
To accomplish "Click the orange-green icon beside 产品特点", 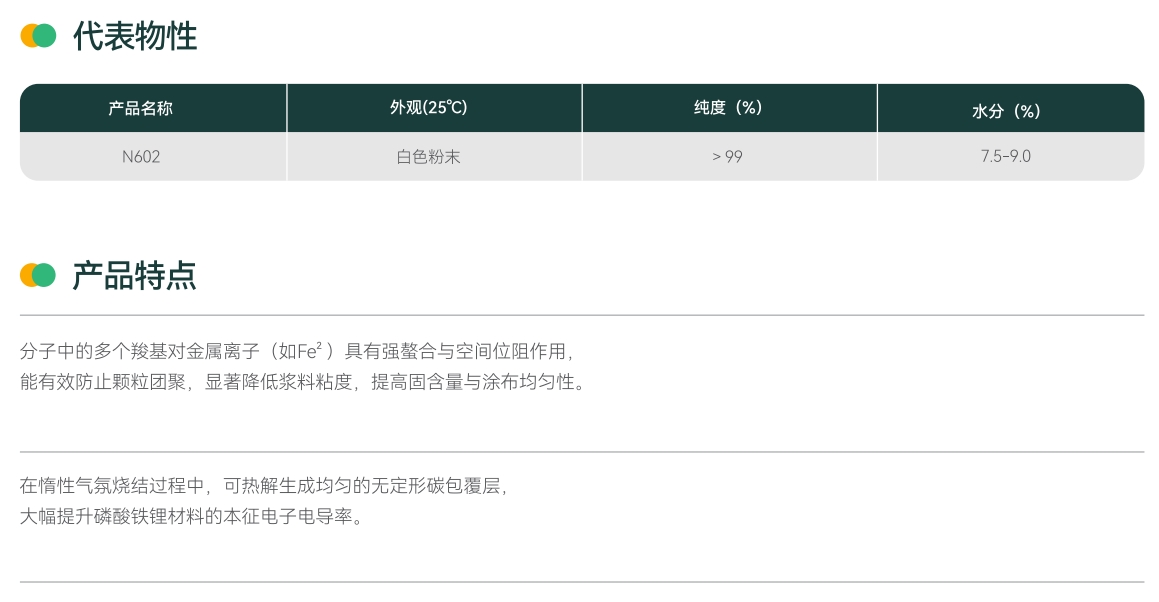I will pyautogui.click(x=38, y=275).
